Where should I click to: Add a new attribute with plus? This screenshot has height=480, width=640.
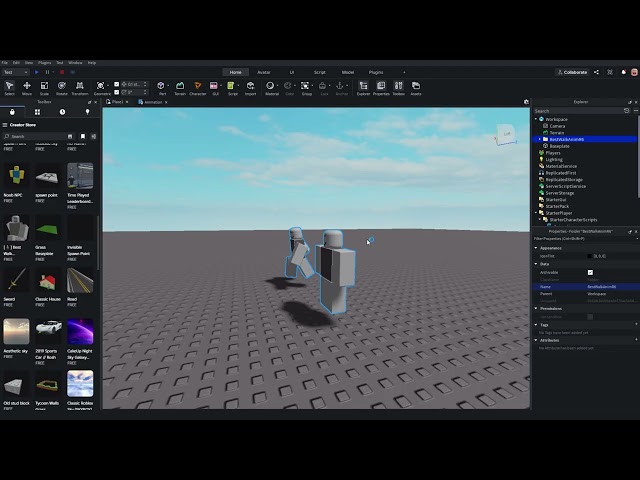[x=636, y=340]
